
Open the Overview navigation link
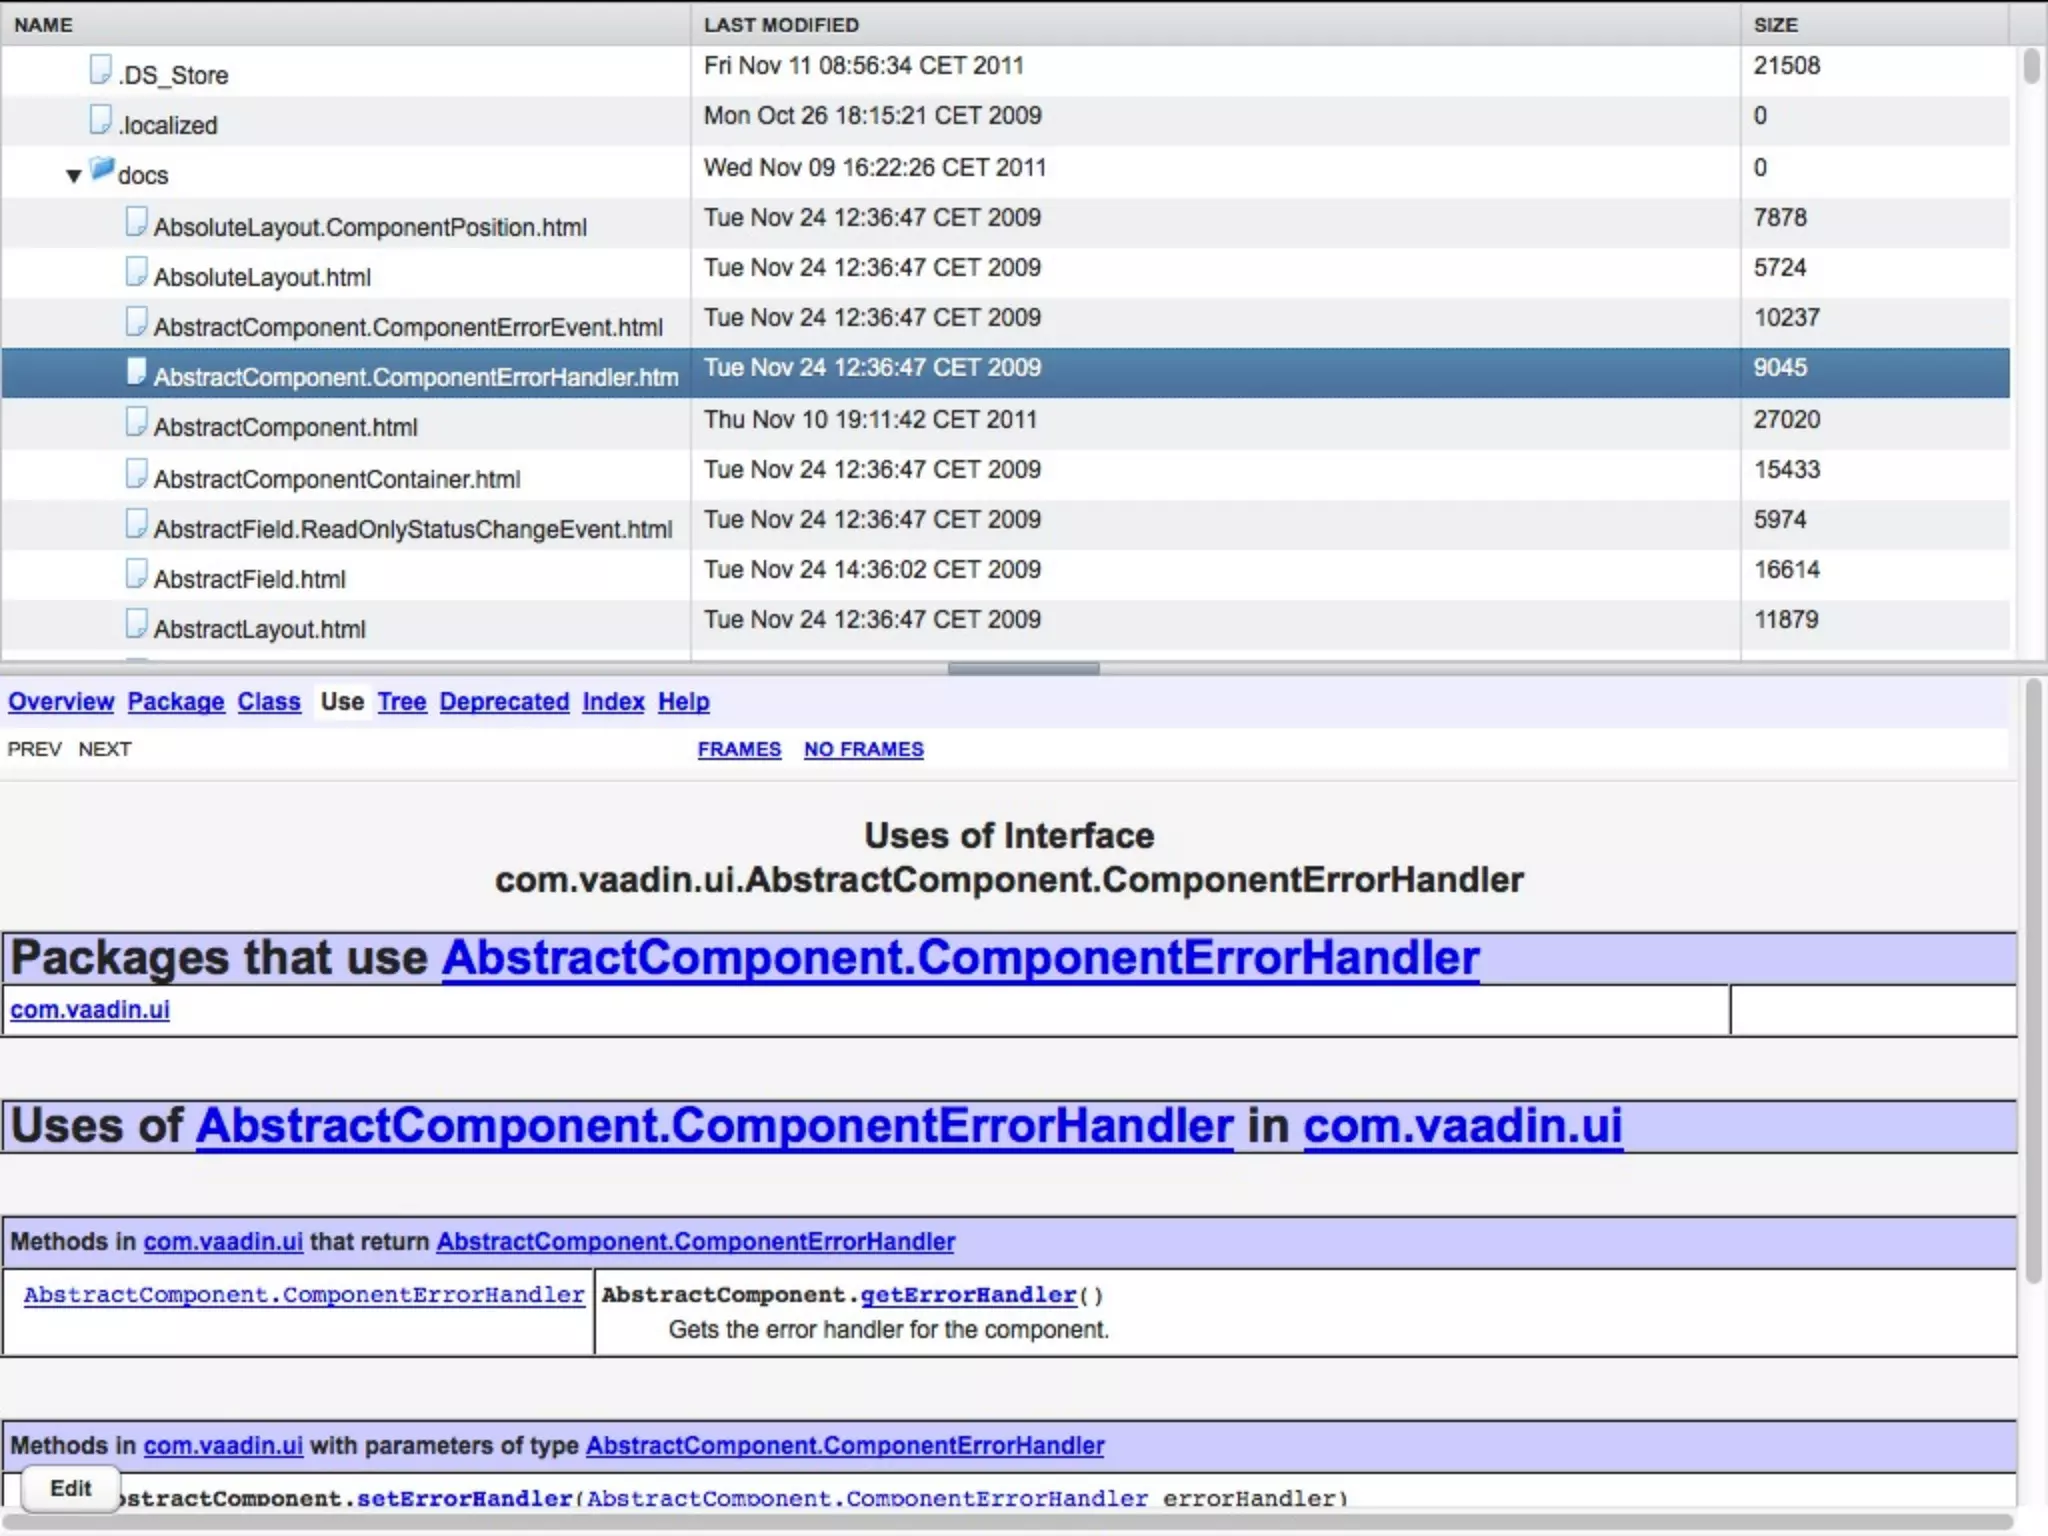coord(61,702)
